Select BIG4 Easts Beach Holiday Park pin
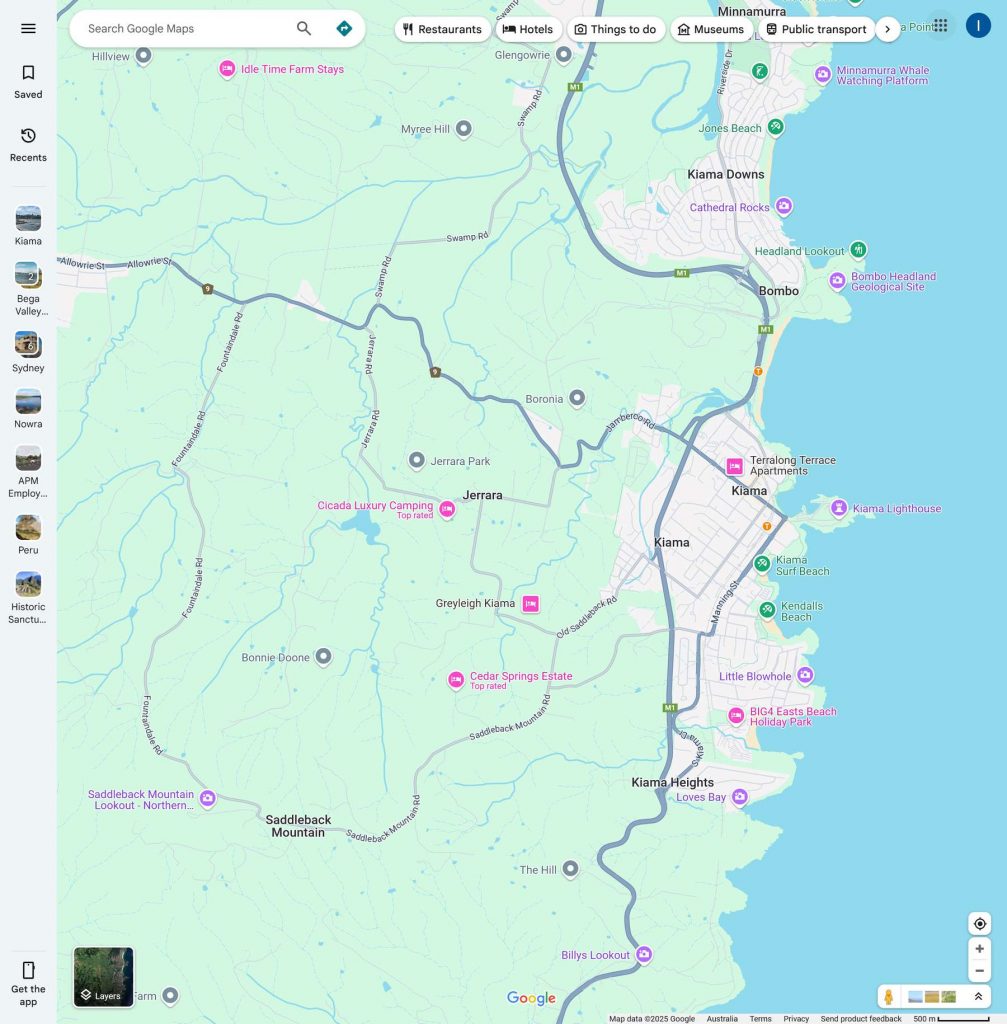 736,716
